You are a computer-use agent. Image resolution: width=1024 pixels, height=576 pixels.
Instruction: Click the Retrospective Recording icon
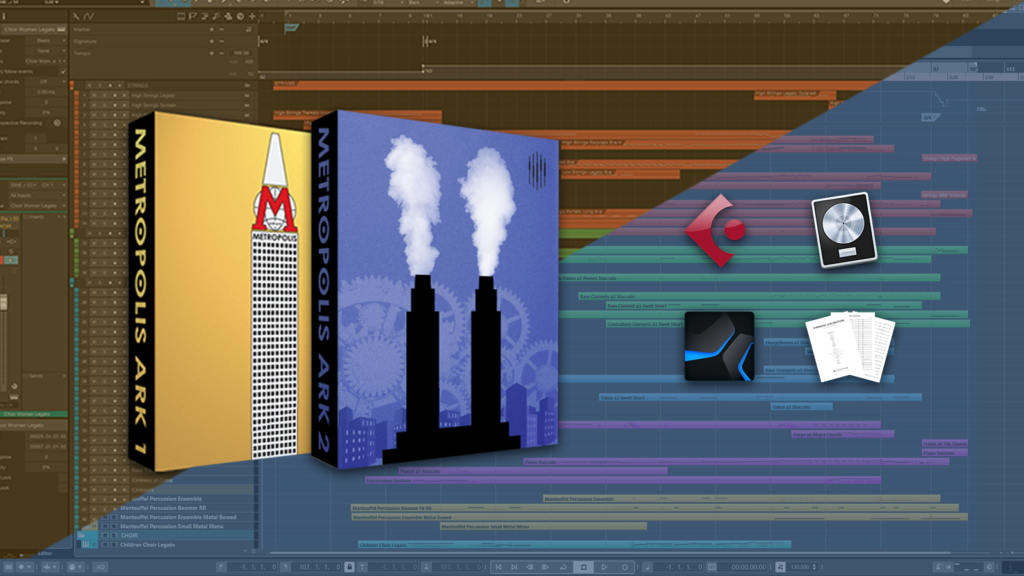(x=57, y=123)
